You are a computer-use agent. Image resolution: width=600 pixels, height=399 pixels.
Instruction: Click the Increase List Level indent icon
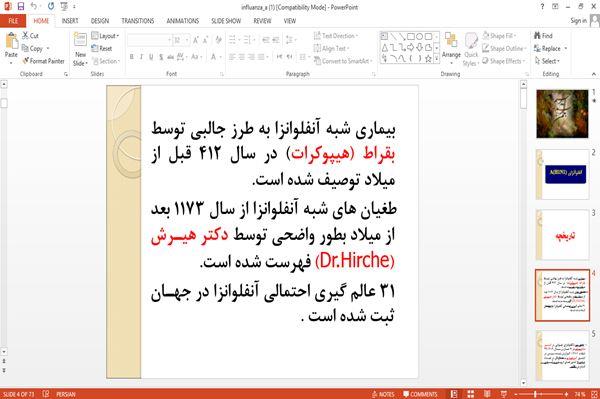point(276,40)
